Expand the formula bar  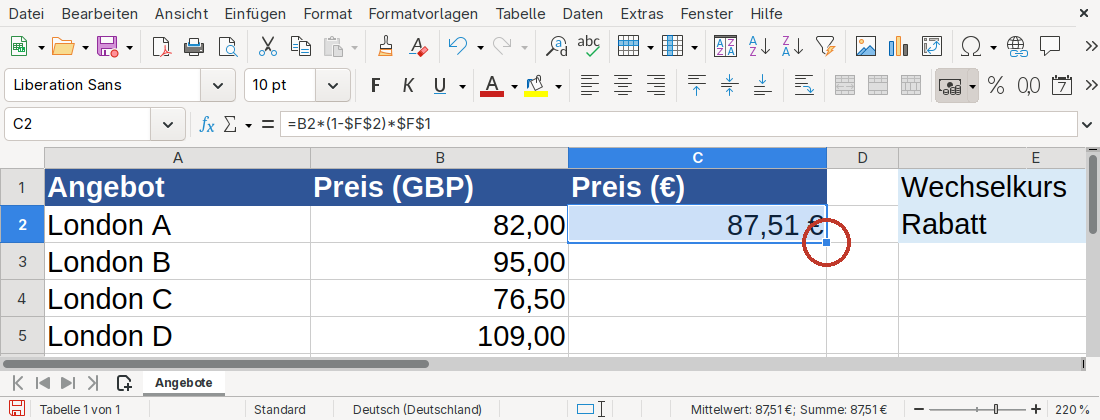coord(1087,124)
